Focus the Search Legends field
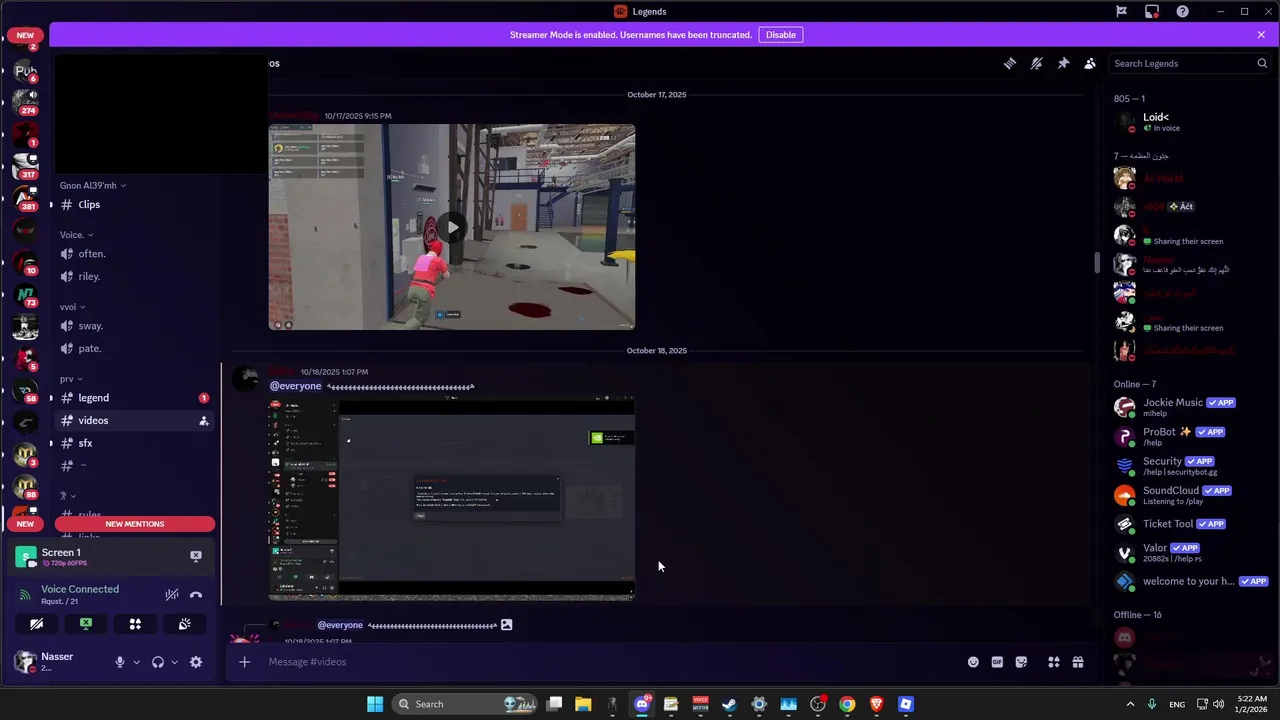The image size is (1280, 720). coord(1189,63)
